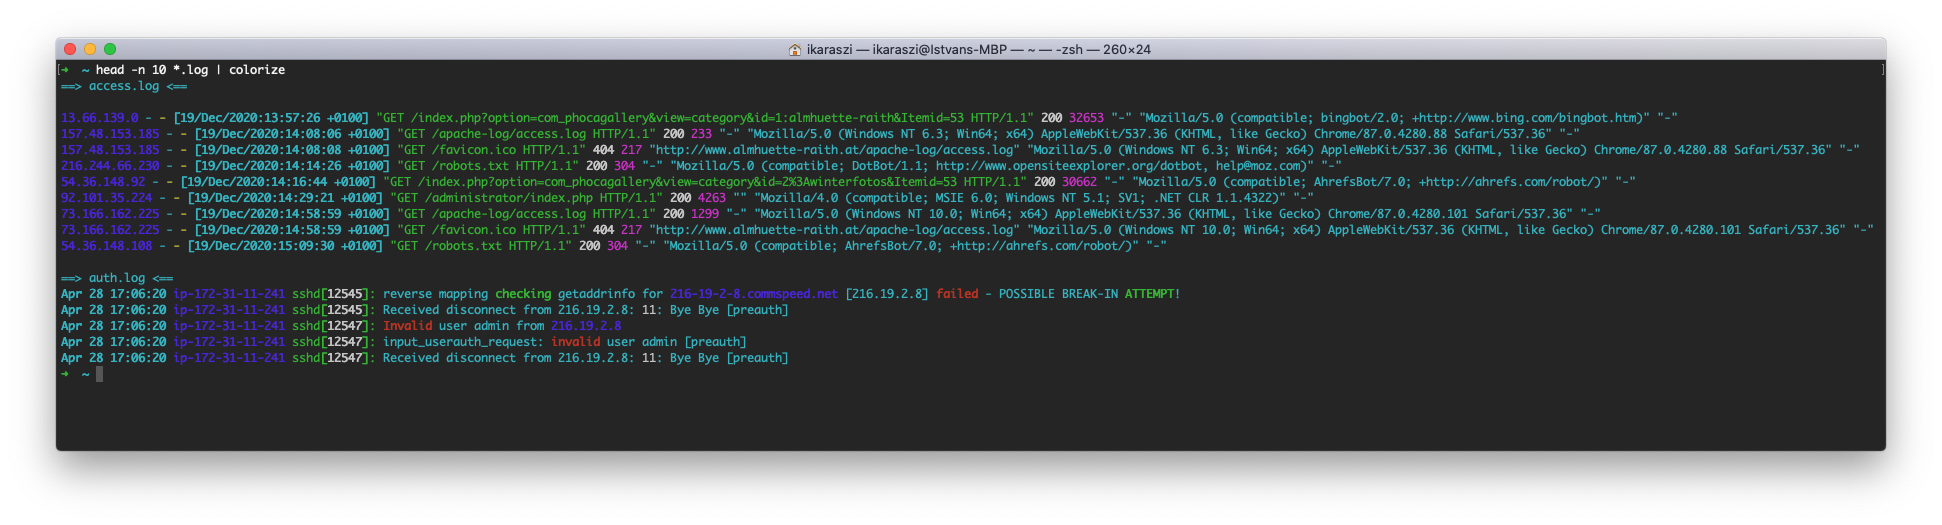Click the red word 'failed' in auth.log
The height and width of the screenshot is (525, 1942).
[957, 294]
